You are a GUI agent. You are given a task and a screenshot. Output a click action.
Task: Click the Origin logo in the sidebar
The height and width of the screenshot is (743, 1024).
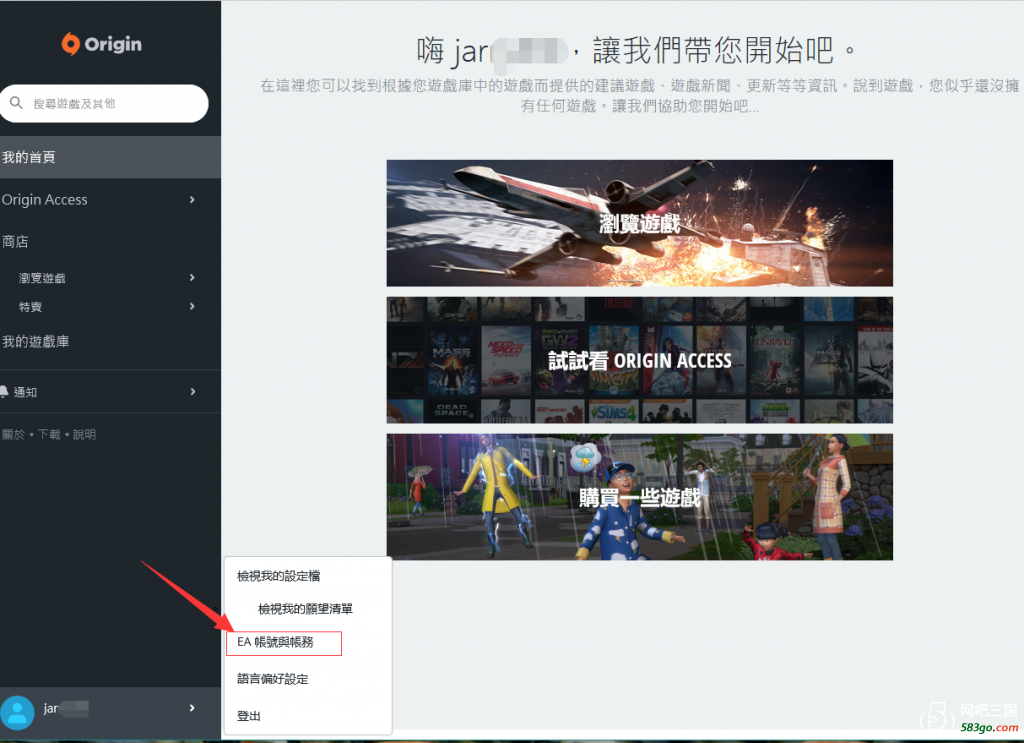[102, 44]
